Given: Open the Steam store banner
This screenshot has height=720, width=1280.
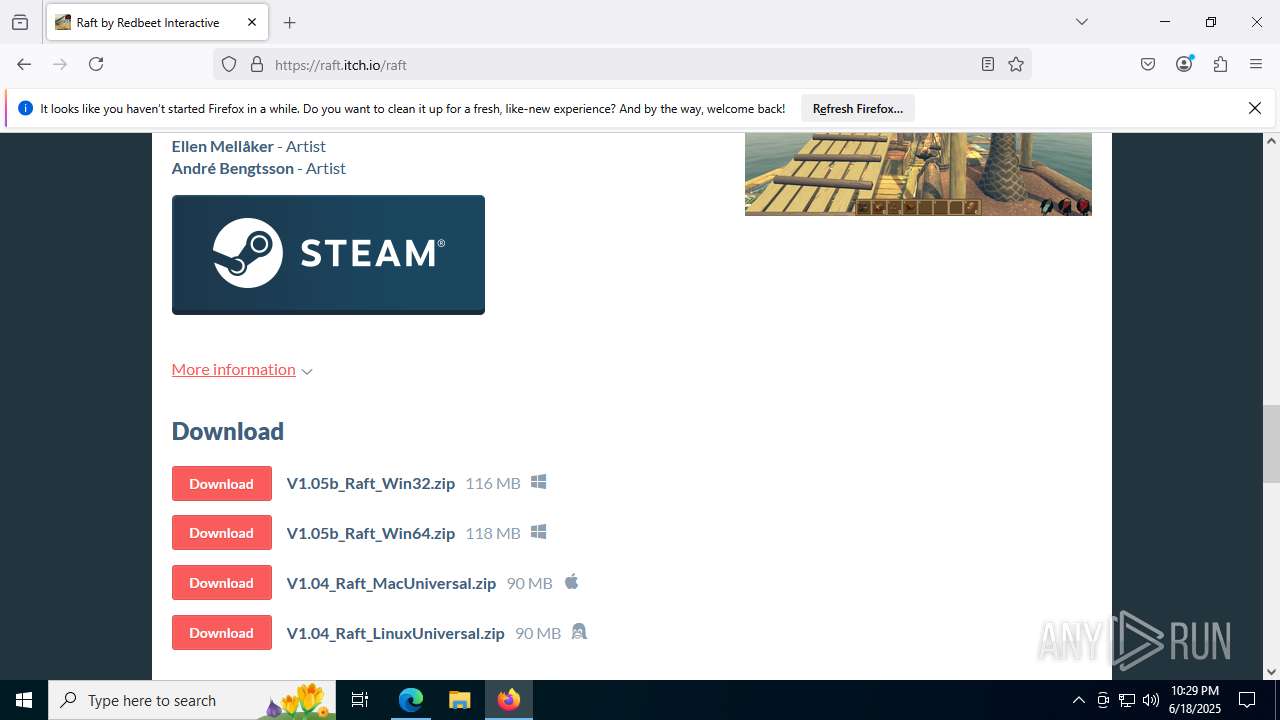Looking at the screenshot, I should (x=328, y=255).
